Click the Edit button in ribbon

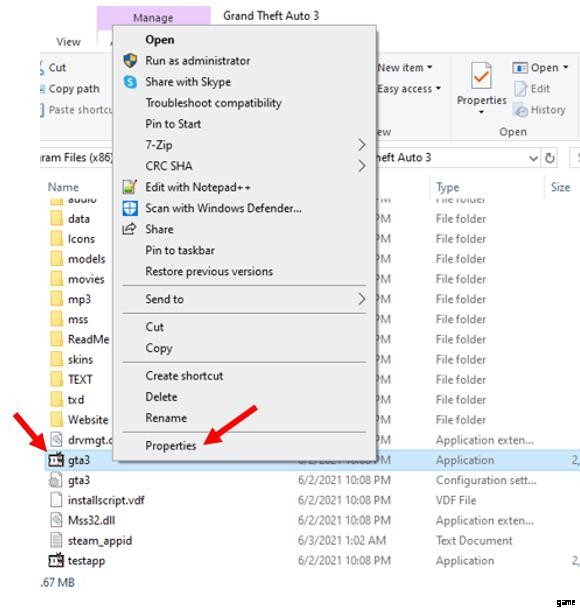[x=532, y=89]
